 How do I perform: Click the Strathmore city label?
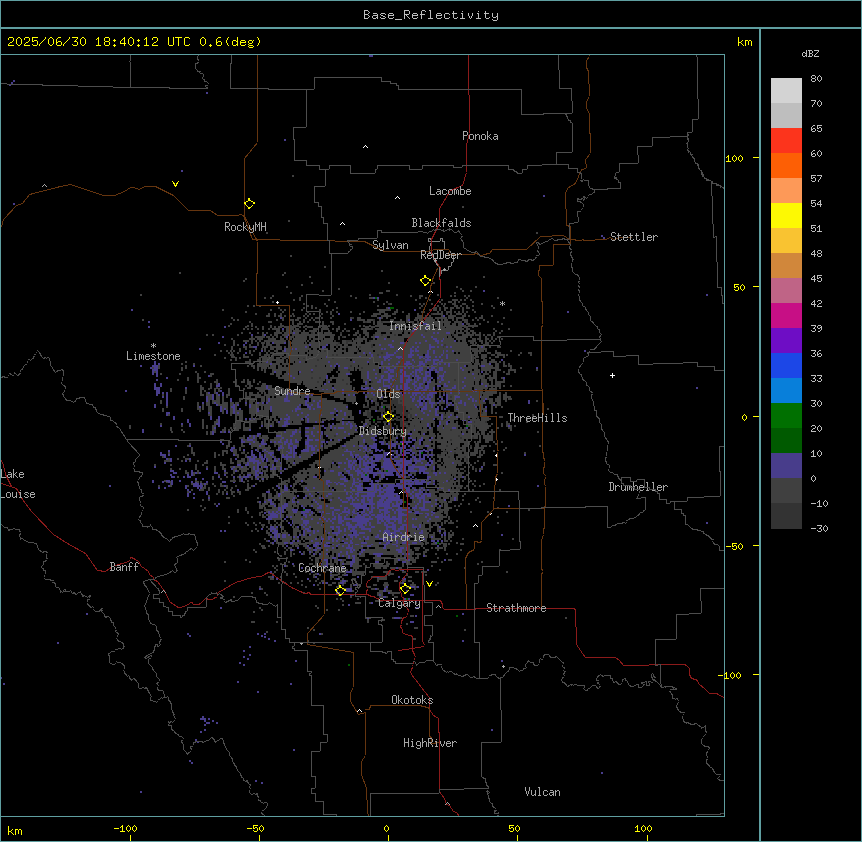[x=516, y=608]
